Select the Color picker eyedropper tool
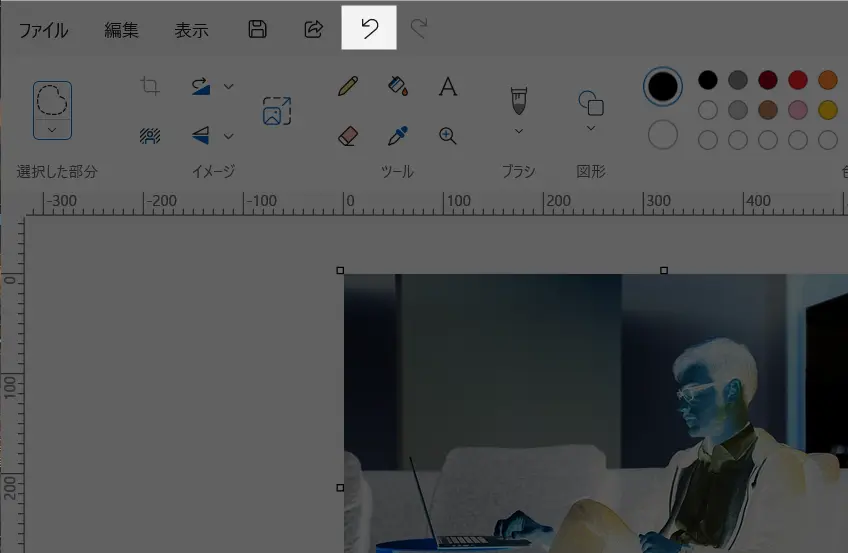The height and width of the screenshot is (553, 848). point(398,136)
